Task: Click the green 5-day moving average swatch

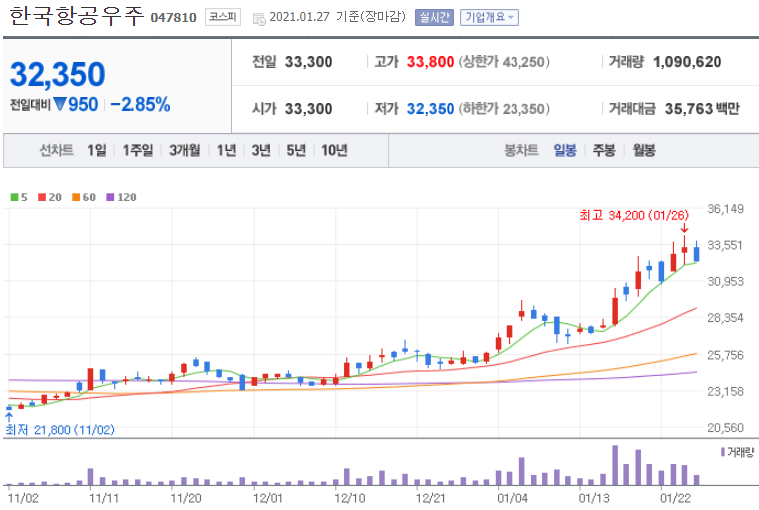Action: click(x=15, y=197)
